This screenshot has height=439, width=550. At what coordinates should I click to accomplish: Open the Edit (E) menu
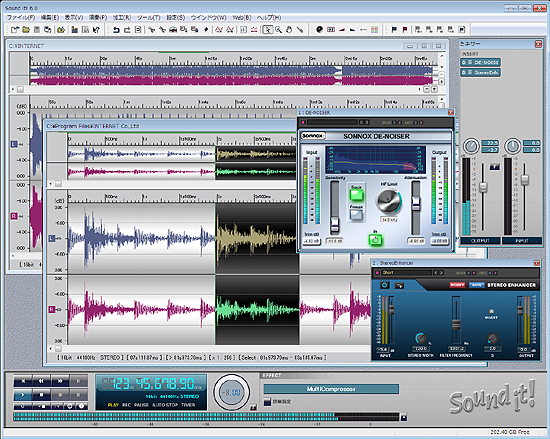tap(49, 18)
